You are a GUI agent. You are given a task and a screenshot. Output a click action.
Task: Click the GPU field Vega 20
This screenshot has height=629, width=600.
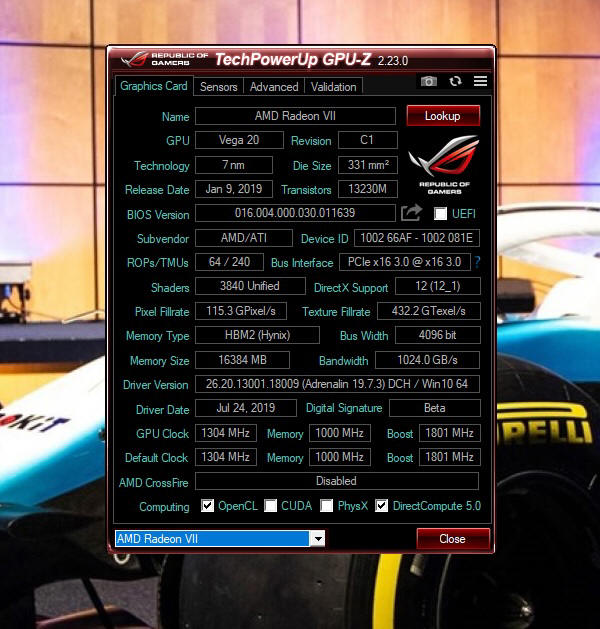pos(239,140)
